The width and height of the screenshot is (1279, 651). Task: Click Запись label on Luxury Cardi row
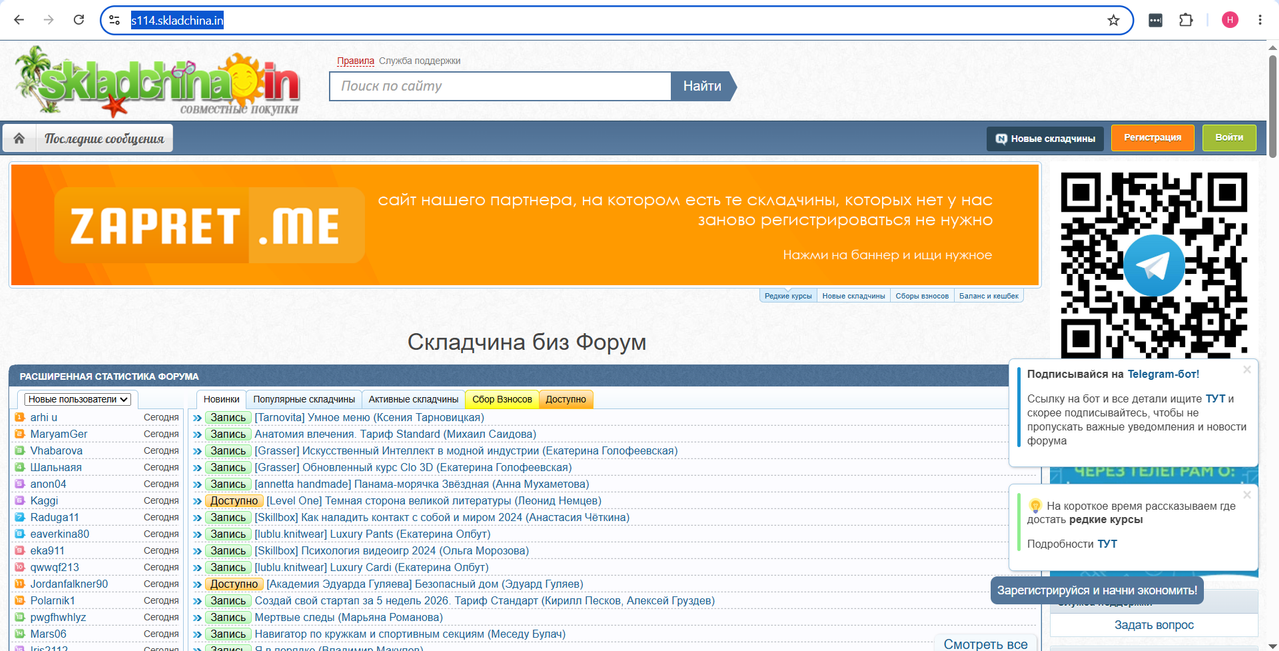[x=228, y=567]
